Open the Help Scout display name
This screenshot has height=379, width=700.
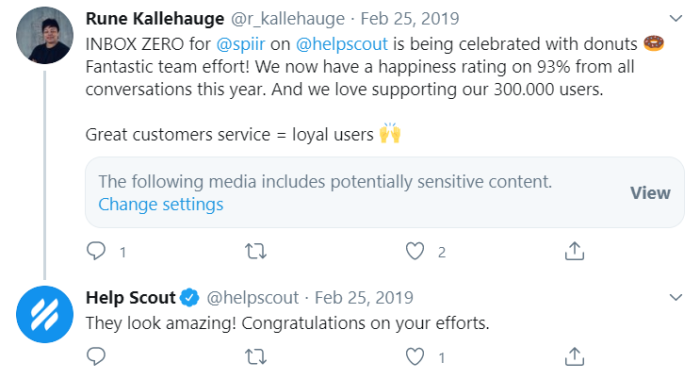[130, 298]
